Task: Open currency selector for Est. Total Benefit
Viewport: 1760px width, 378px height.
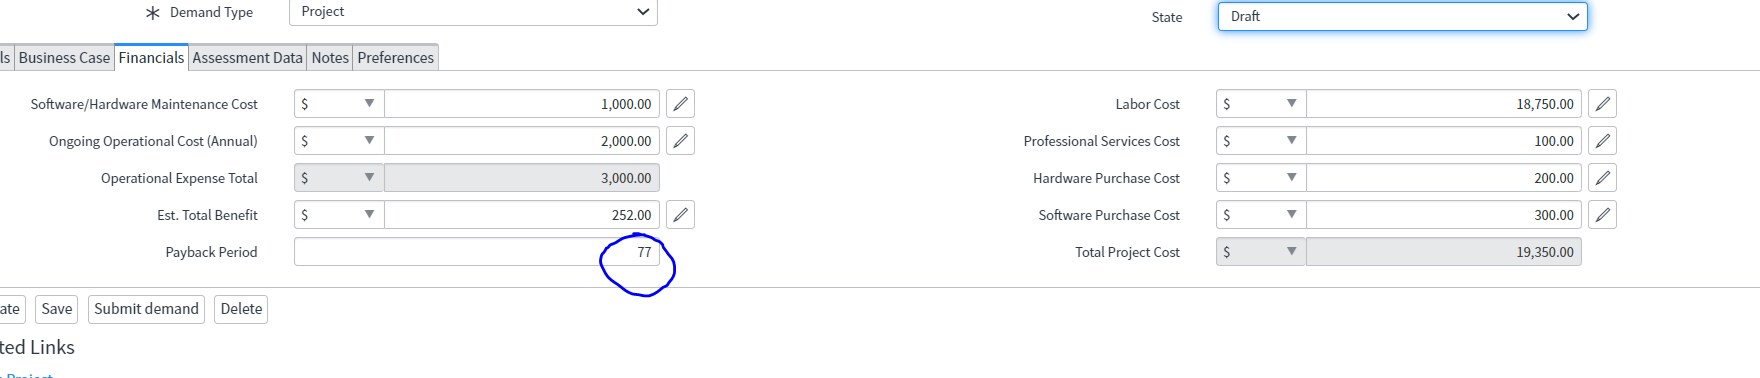Action: tap(339, 215)
